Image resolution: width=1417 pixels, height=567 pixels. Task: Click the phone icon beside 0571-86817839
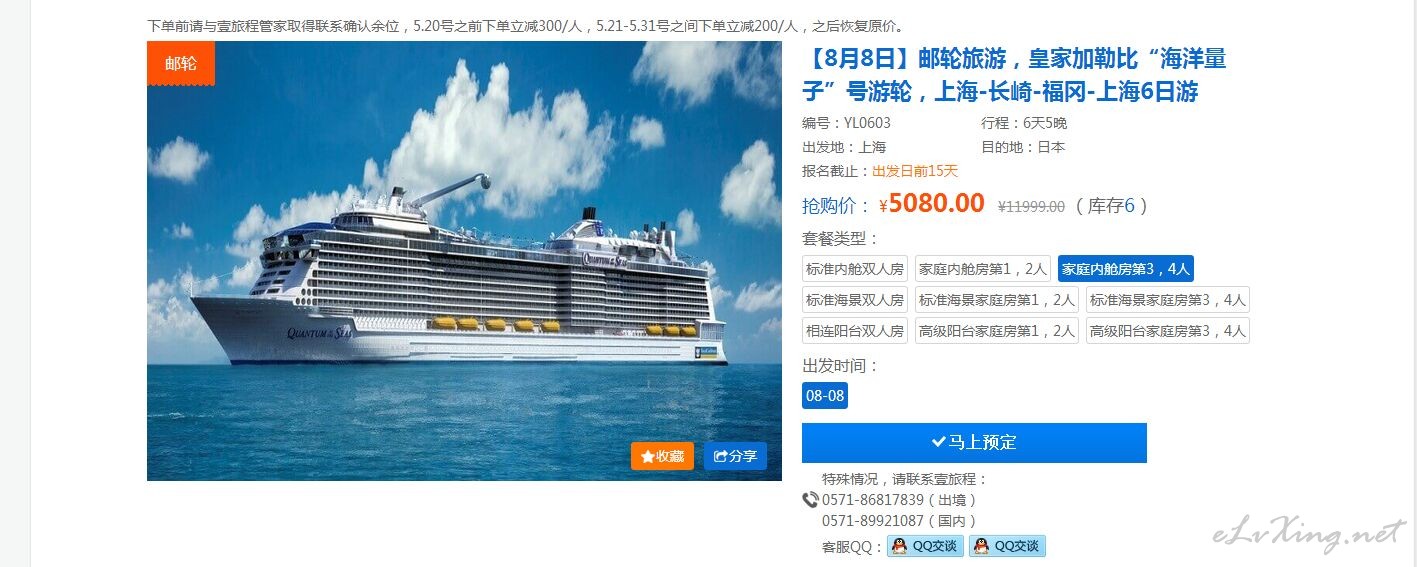(x=810, y=500)
